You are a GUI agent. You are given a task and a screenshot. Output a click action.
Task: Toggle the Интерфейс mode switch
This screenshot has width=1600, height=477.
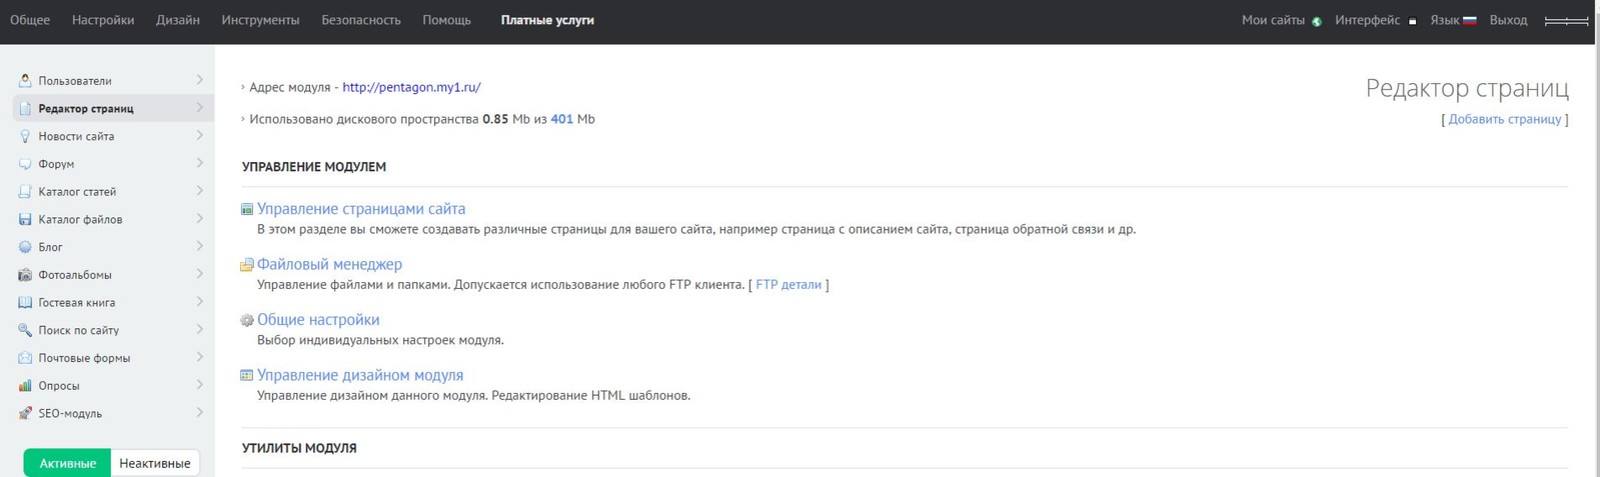pyautogui.click(x=1412, y=21)
